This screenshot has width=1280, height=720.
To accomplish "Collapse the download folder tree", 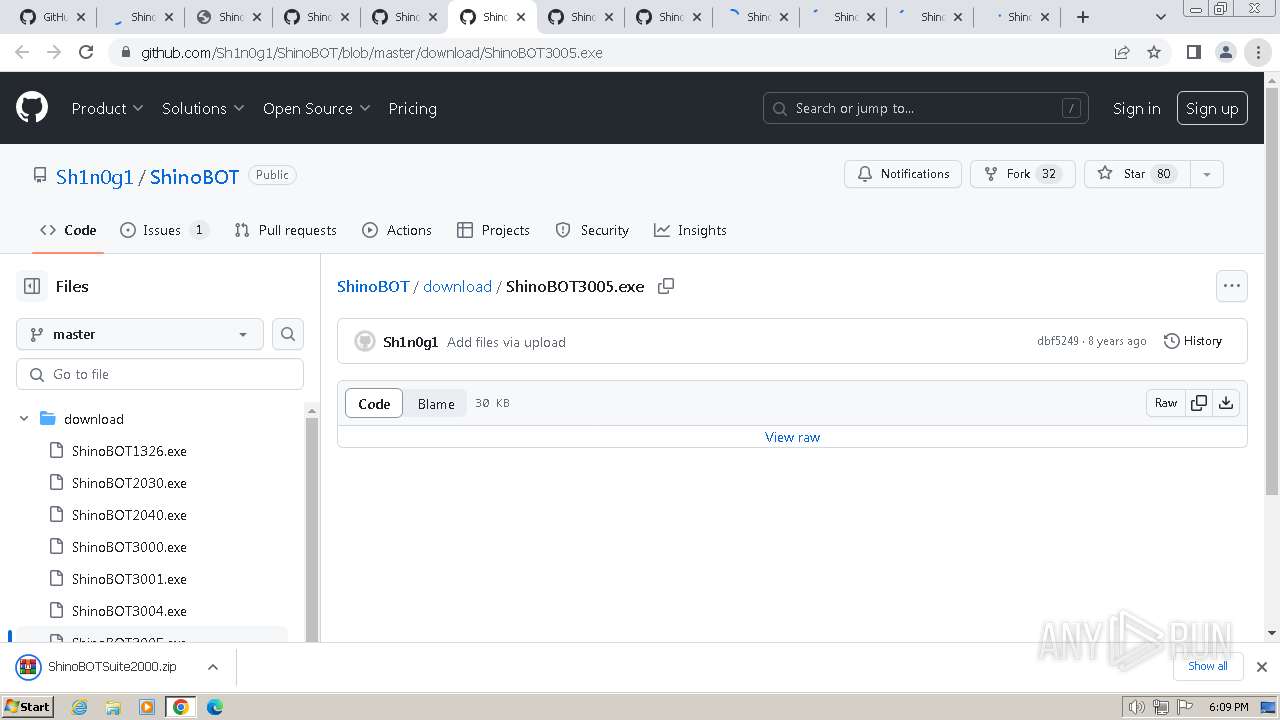I will (24, 419).
